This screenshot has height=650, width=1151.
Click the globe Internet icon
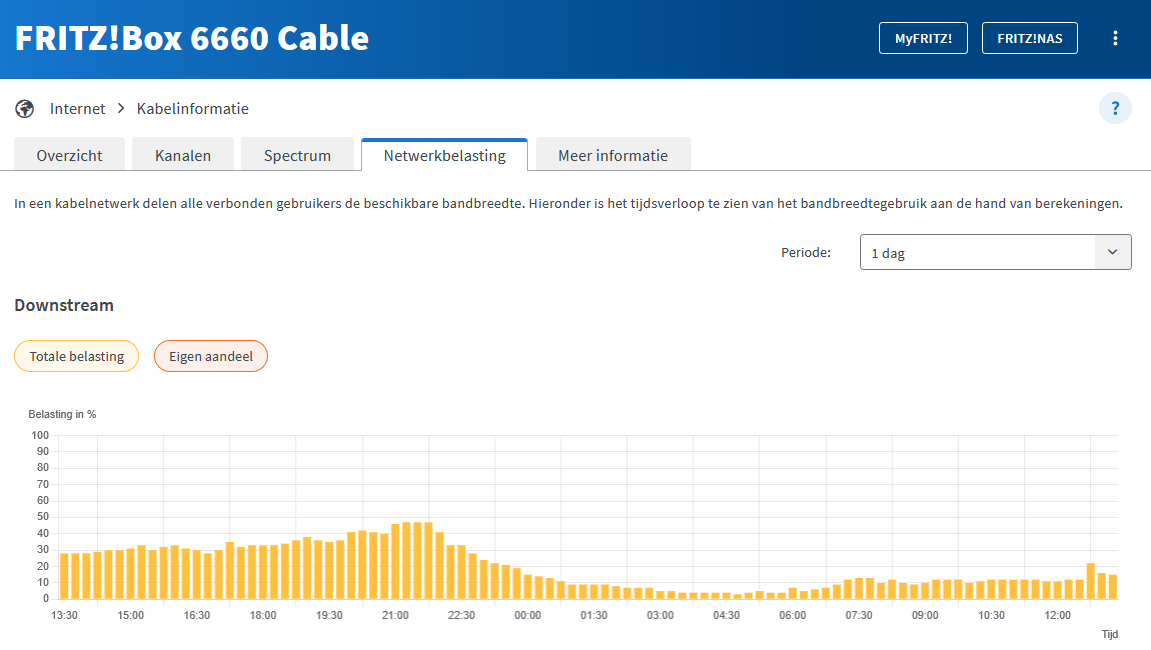click(x=25, y=109)
